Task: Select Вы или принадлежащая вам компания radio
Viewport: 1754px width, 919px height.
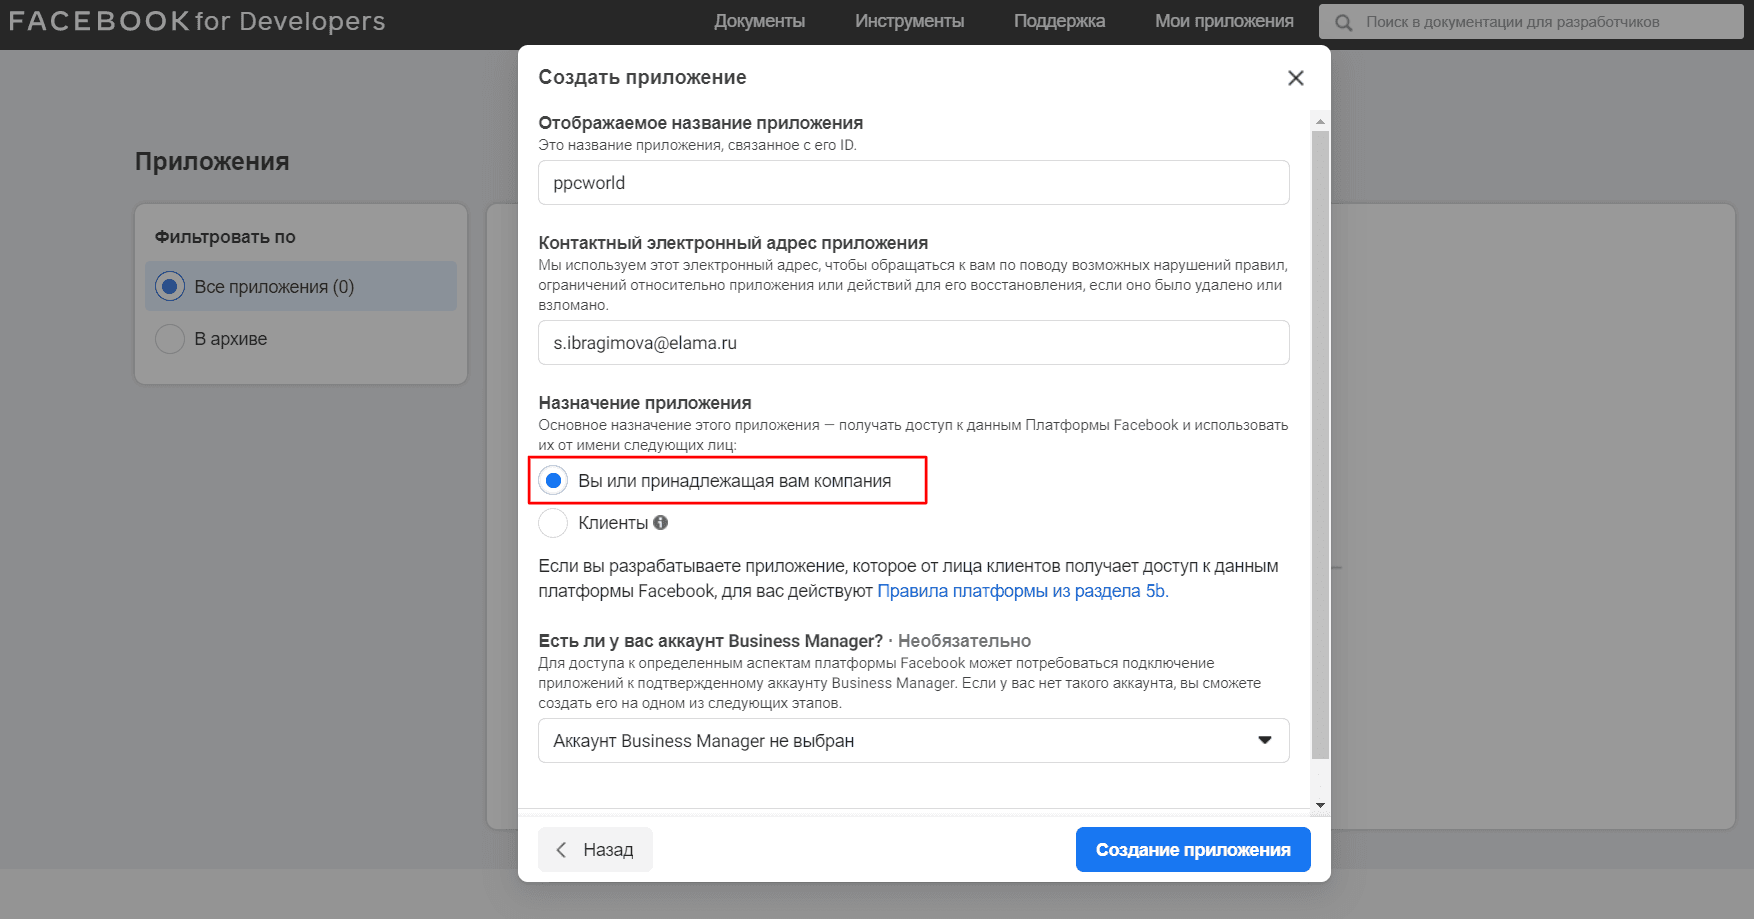Action: (x=553, y=481)
